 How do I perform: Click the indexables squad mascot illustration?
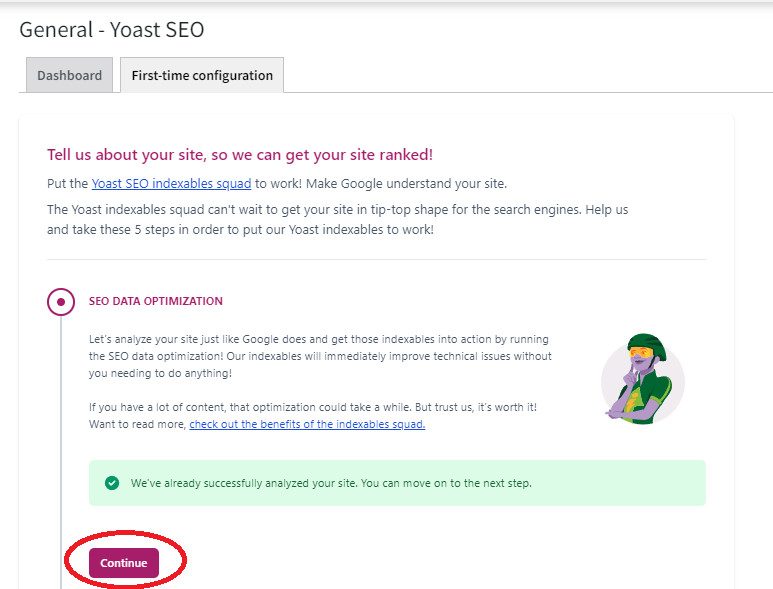(x=642, y=377)
